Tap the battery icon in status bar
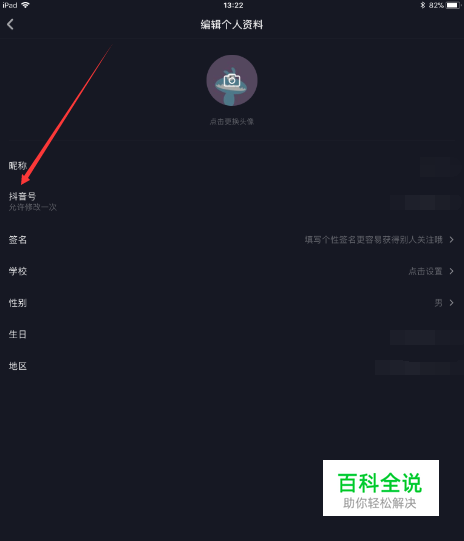 (453, 5)
